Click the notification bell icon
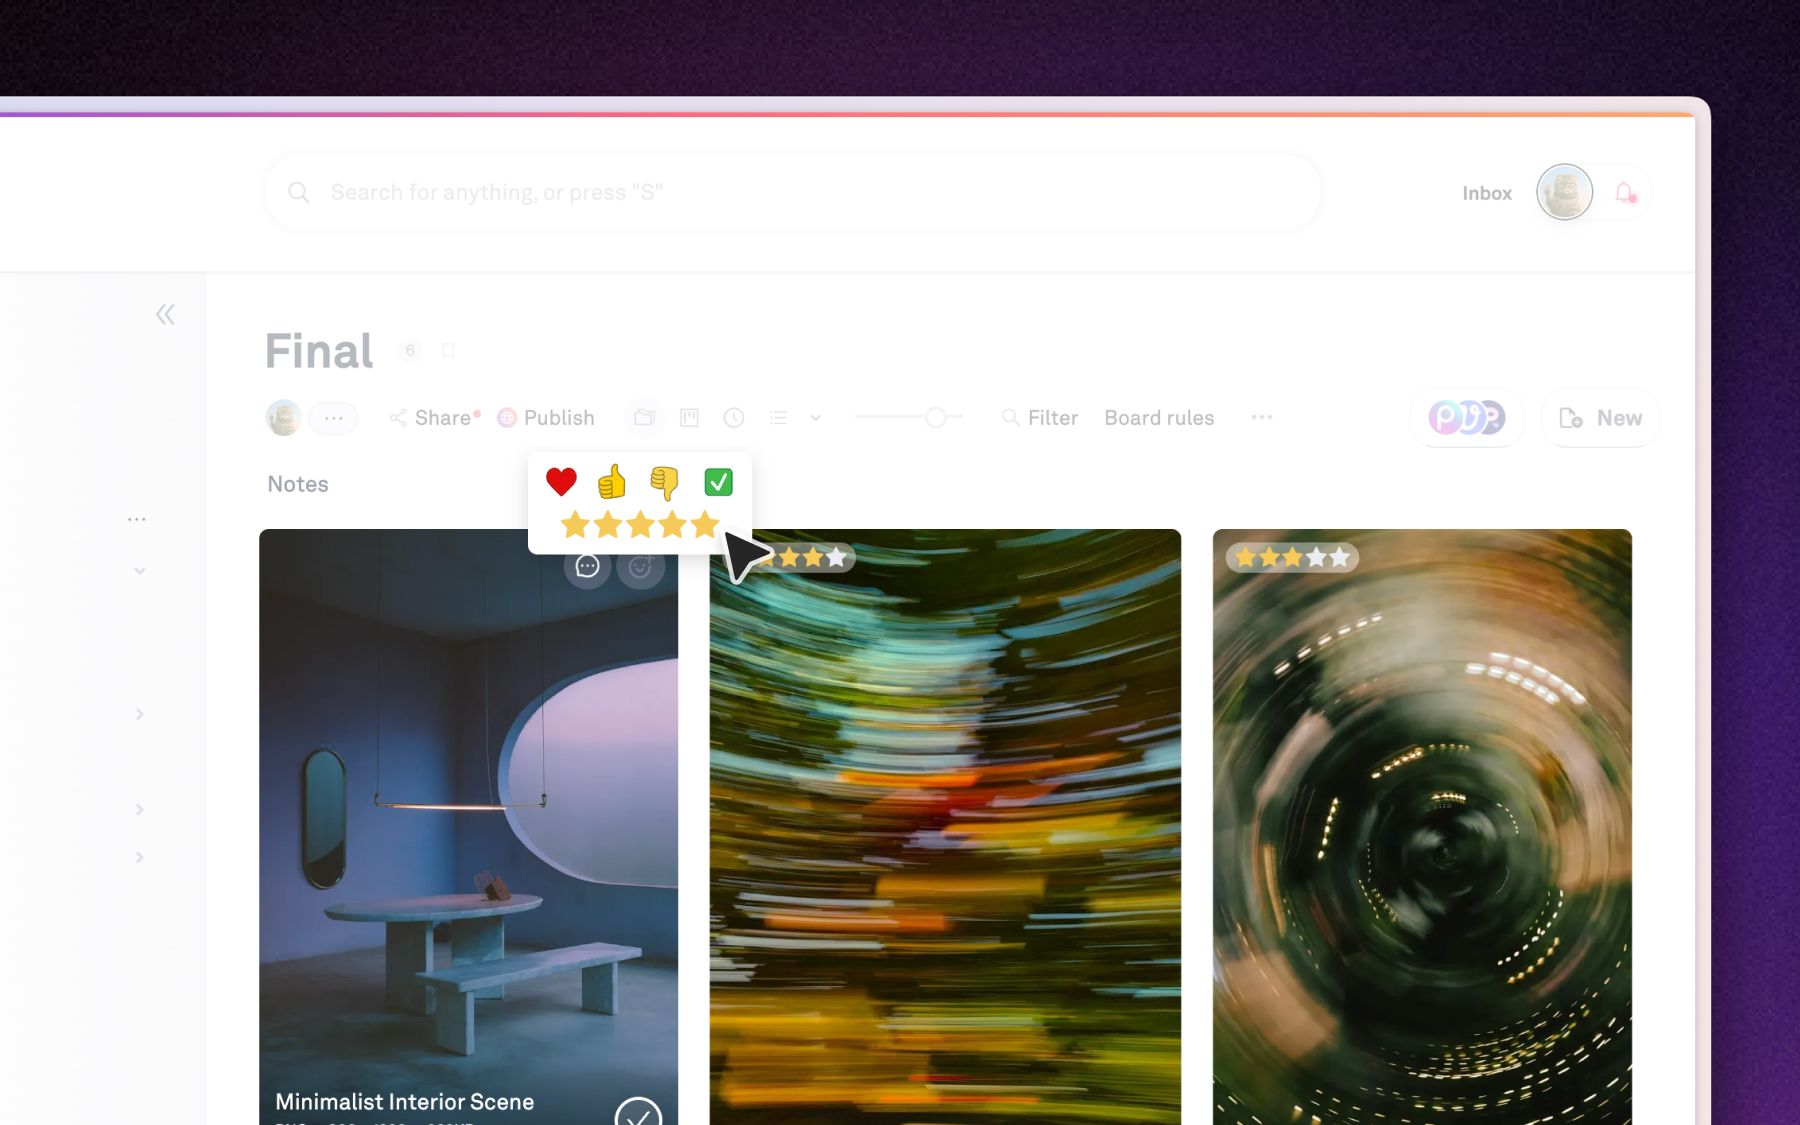Viewport: 1800px width, 1125px height. pos(1625,192)
